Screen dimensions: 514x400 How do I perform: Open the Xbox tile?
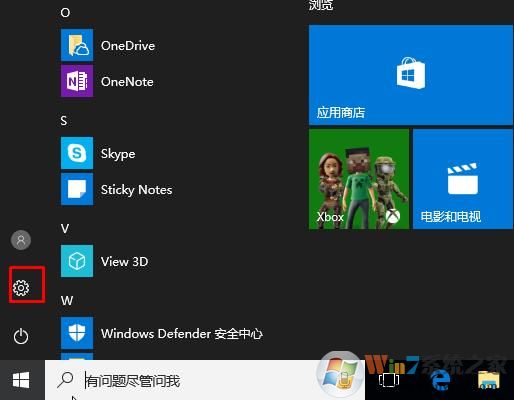(359, 179)
